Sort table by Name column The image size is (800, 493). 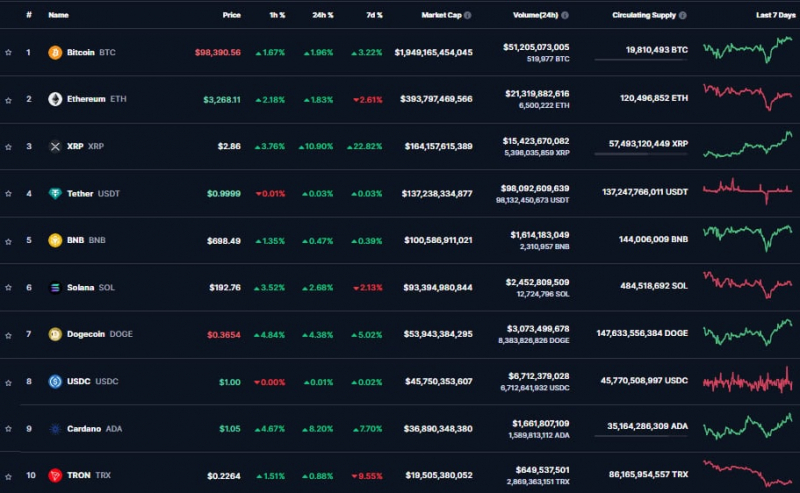point(58,15)
